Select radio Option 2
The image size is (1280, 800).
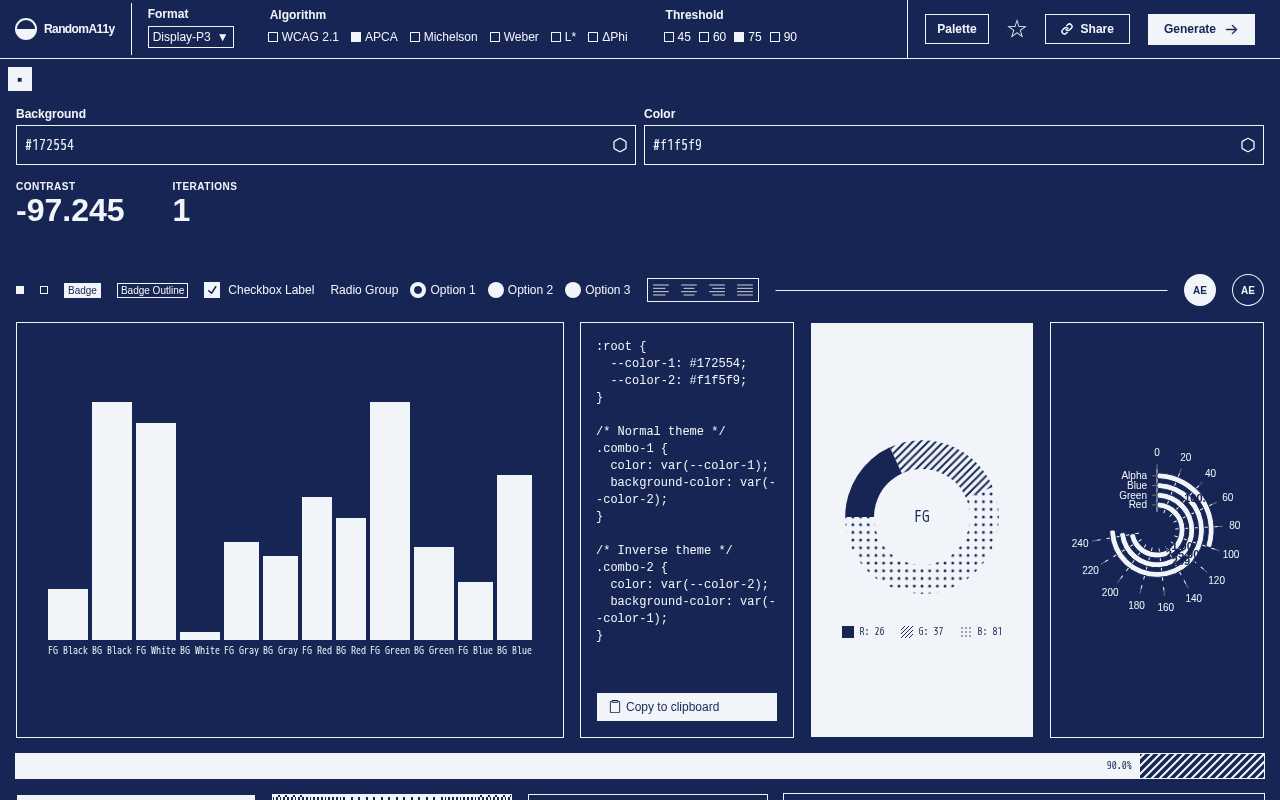[496, 290]
